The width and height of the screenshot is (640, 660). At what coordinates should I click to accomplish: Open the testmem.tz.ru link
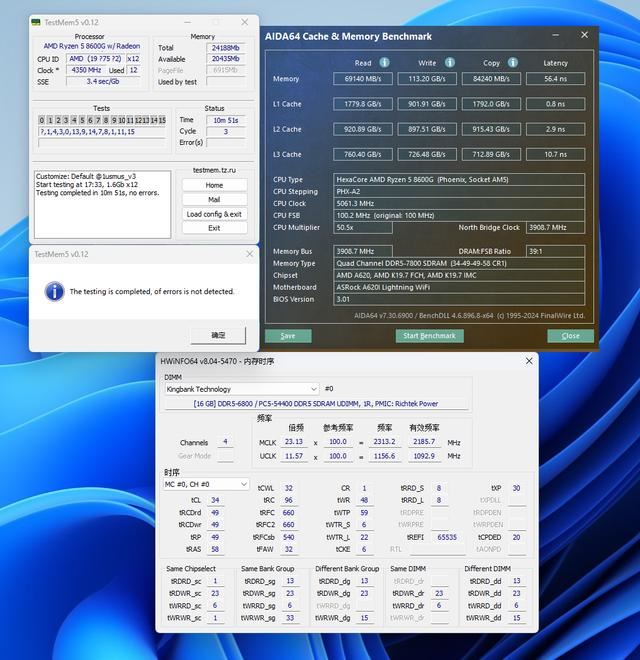coord(213,170)
